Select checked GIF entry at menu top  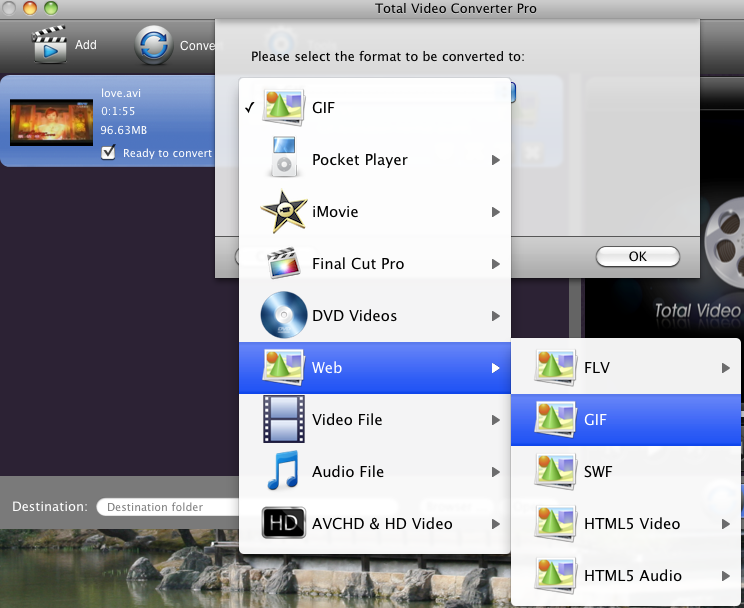click(375, 107)
